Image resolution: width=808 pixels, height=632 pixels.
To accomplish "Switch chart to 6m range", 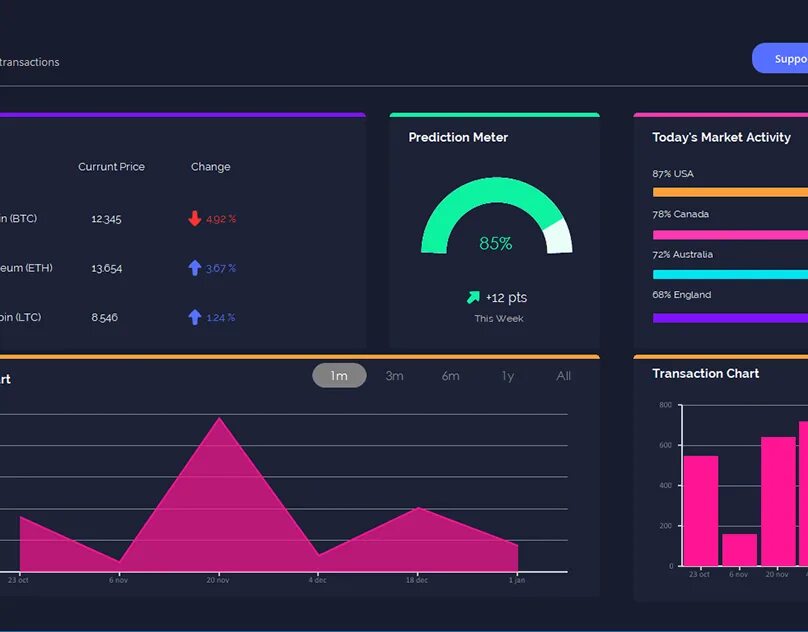I will (450, 376).
